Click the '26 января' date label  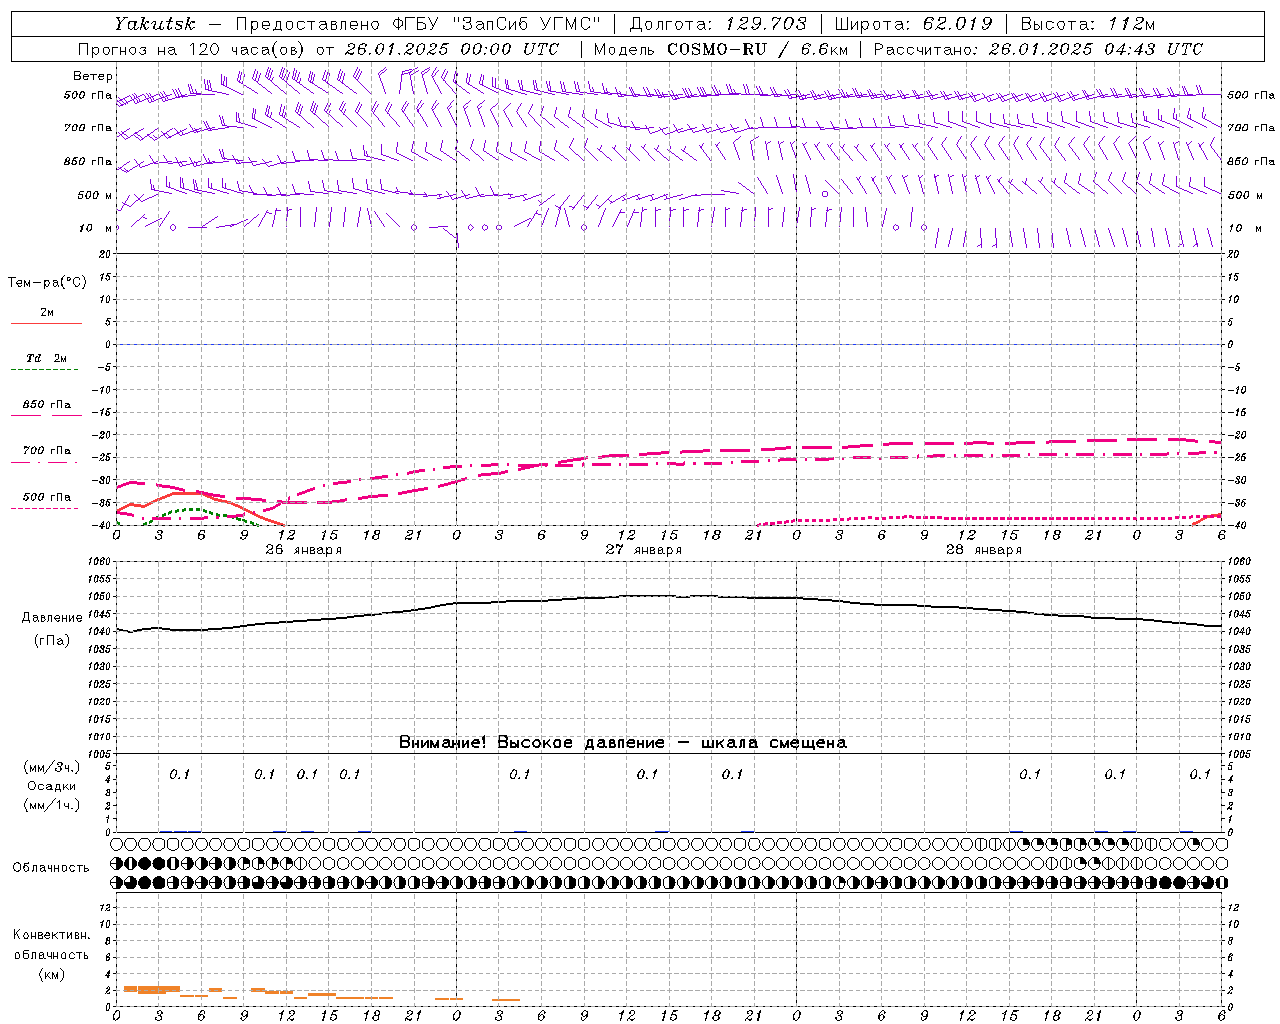coord(303,550)
